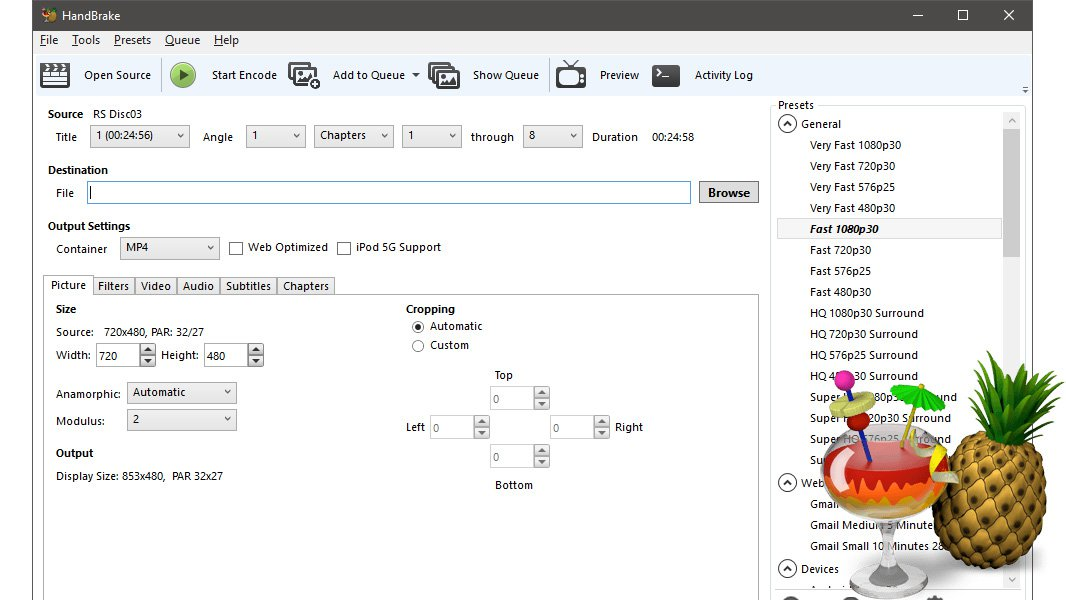Click the Open Source label
Screen dimensions: 1066x600
point(118,75)
